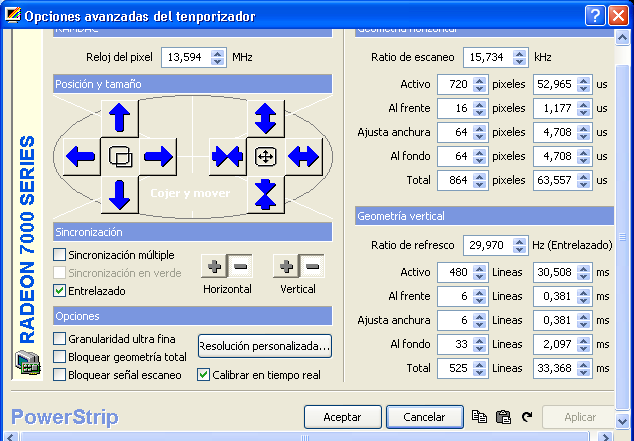This screenshot has width=634, height=441.
Task: Click horizontal Activo pixeles spinner arrows
Action: coord(480,84)
